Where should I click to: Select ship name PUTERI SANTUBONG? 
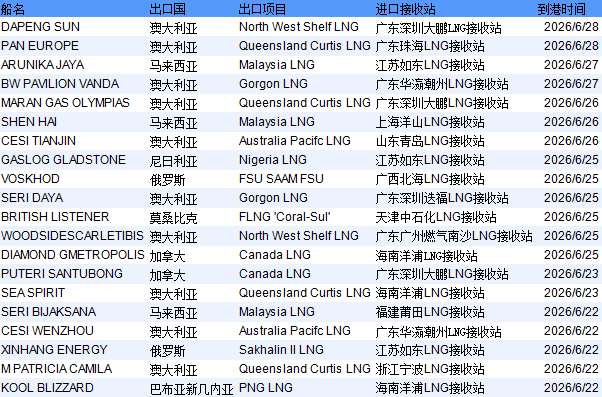coord(62,274)
